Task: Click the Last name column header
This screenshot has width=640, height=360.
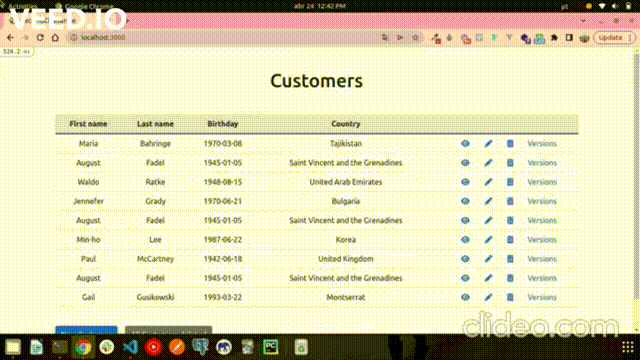Action: coord(155,124)
